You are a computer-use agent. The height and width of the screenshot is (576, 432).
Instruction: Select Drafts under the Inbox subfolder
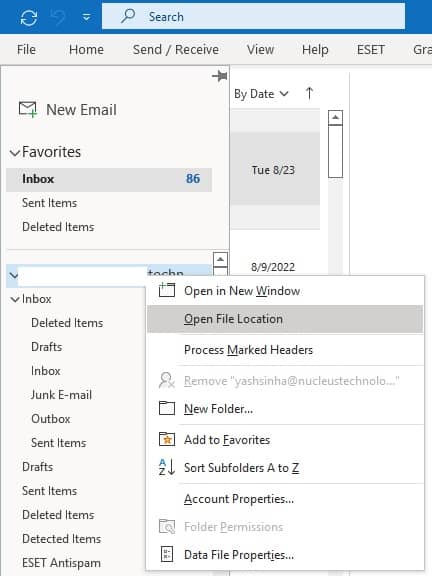(x=46, y=347)
